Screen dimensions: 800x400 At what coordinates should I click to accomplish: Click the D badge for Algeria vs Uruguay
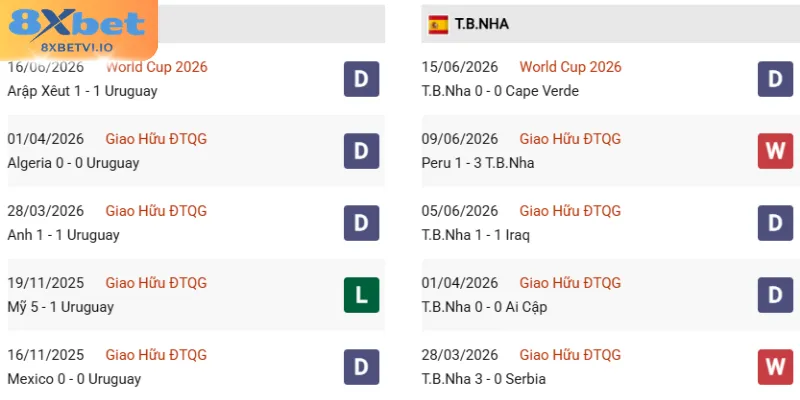click(361, 151)
